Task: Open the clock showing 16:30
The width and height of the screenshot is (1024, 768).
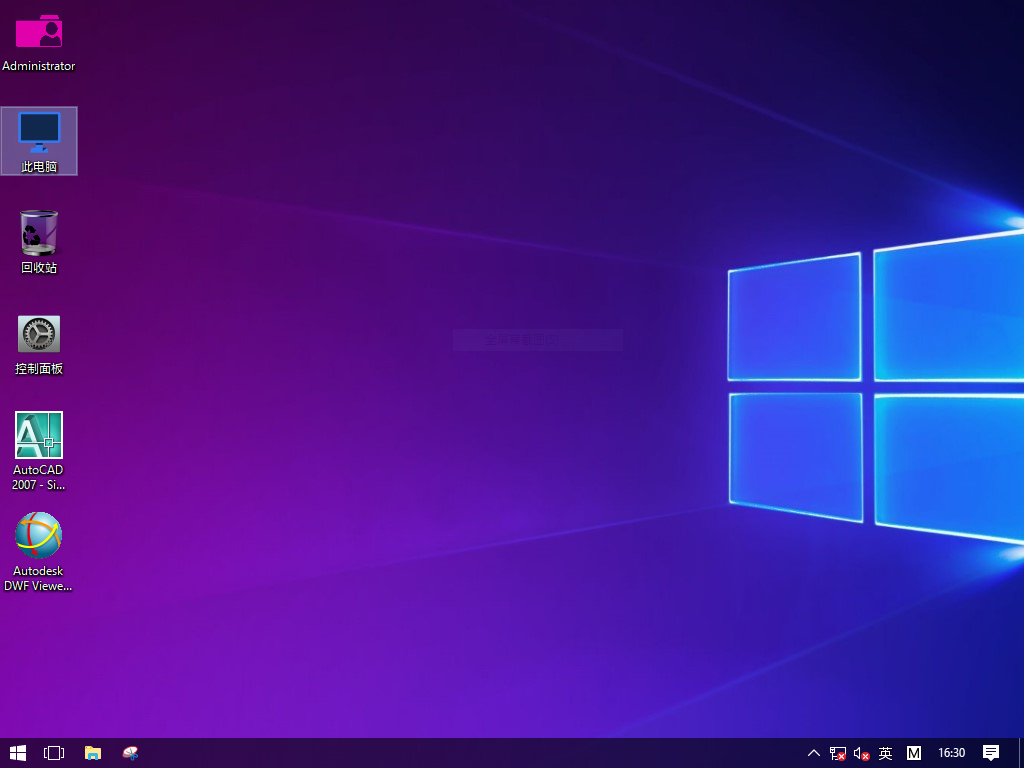Action: 952,753
